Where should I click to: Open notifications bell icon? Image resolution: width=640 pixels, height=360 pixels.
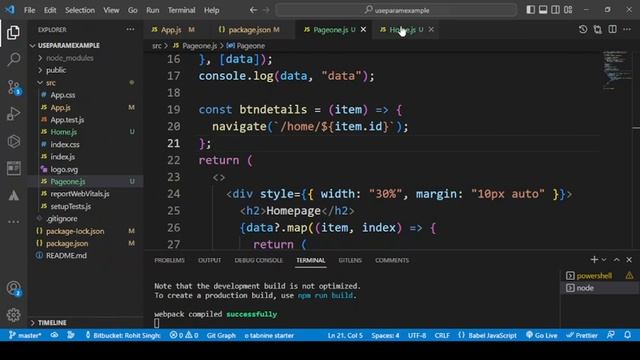[627, 336]
